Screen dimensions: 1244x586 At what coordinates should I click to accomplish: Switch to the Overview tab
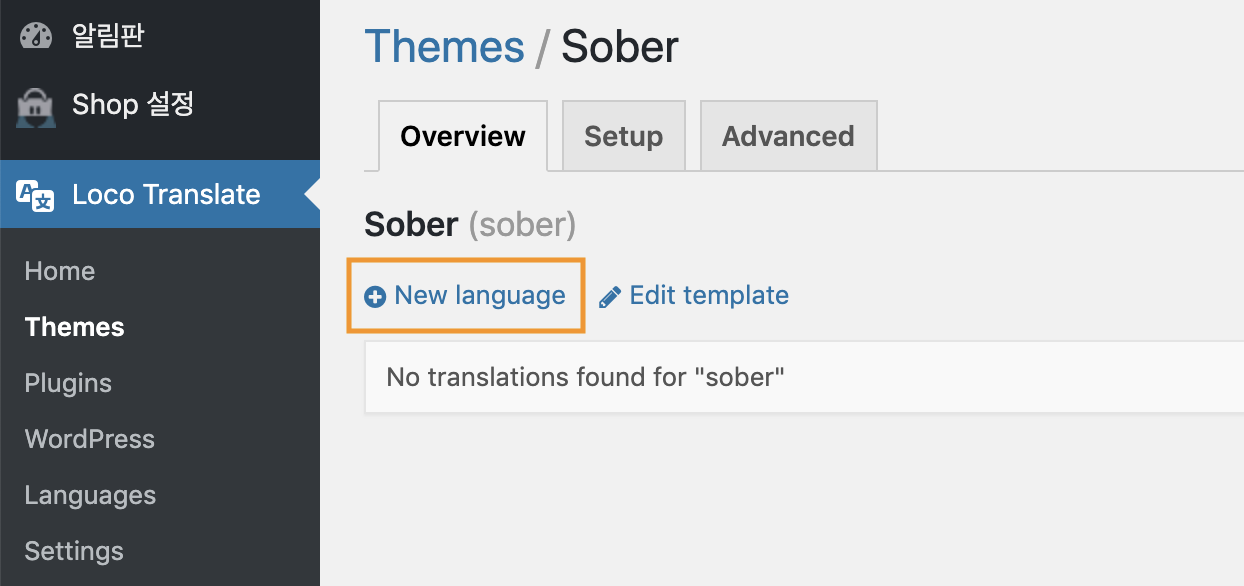coord(463,136)
